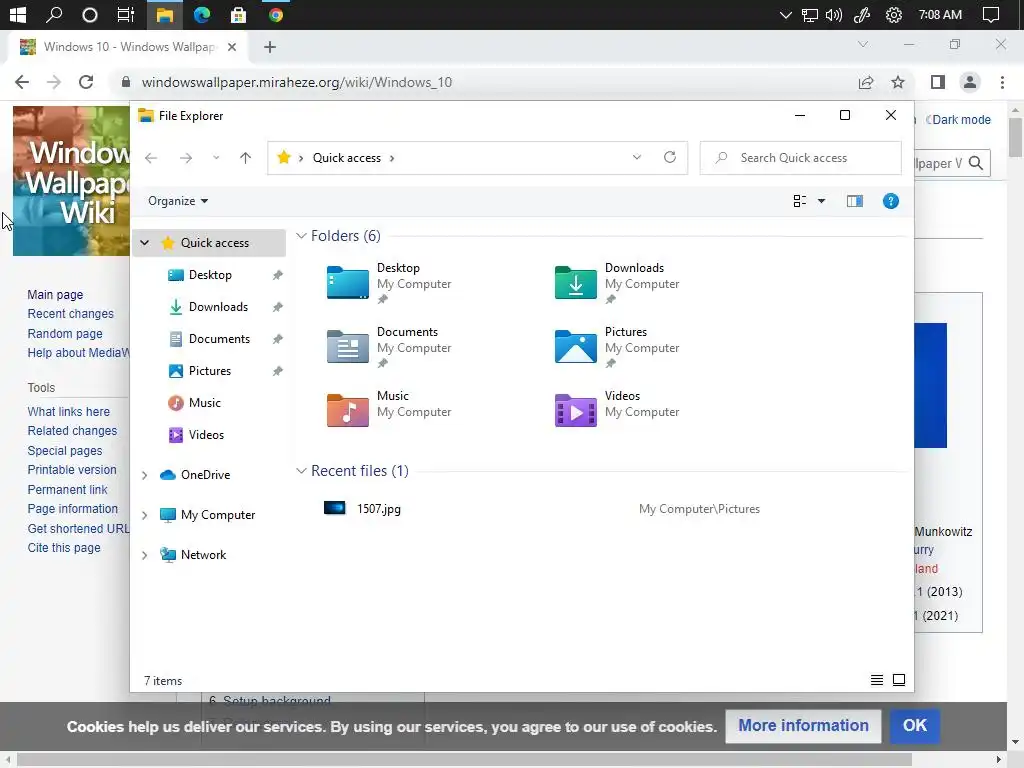Toggle Chrome side panel
This screenshot has width=1024, height=768.
[938, 82]
